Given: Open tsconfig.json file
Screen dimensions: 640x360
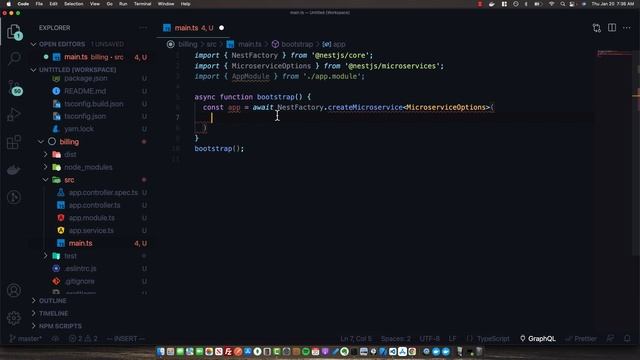Looking at the screenshot, I should point(85,116).
